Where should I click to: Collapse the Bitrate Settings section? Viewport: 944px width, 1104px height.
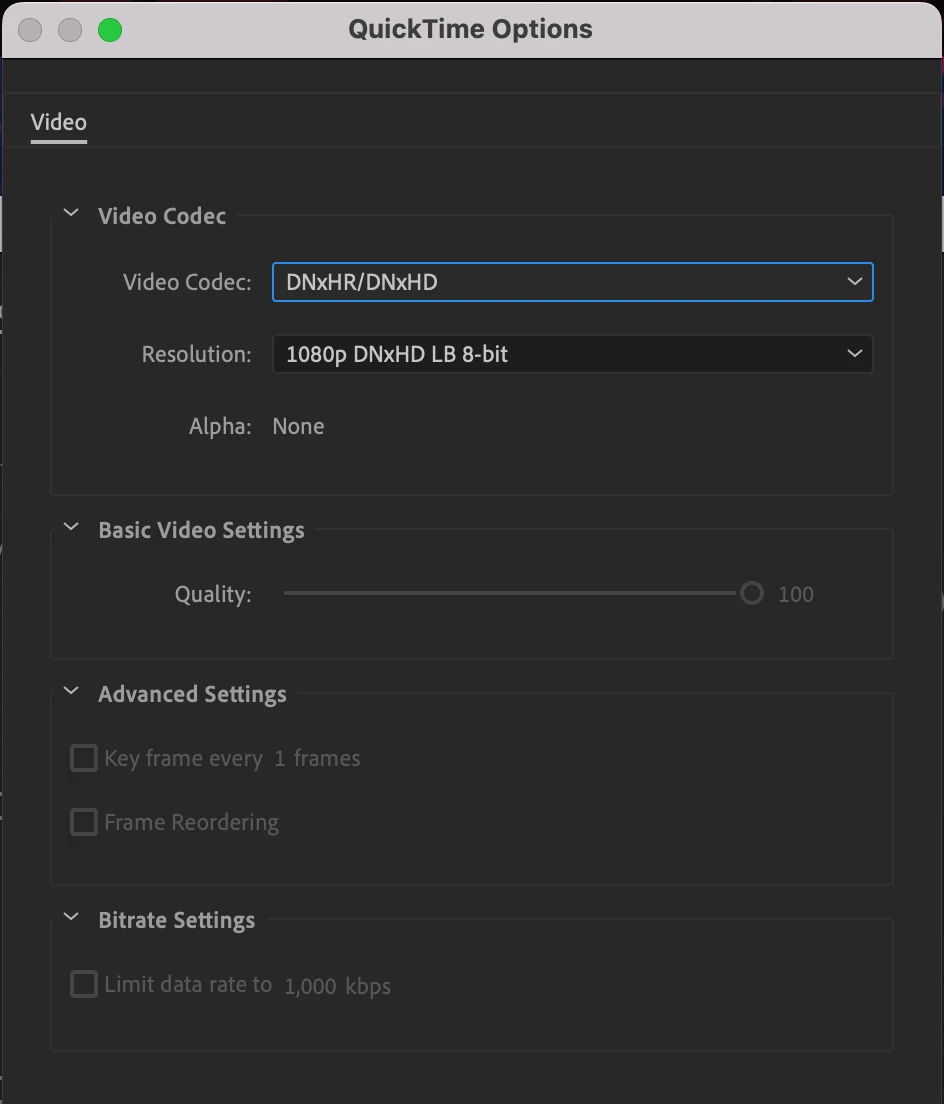click(x=71, y=917)
